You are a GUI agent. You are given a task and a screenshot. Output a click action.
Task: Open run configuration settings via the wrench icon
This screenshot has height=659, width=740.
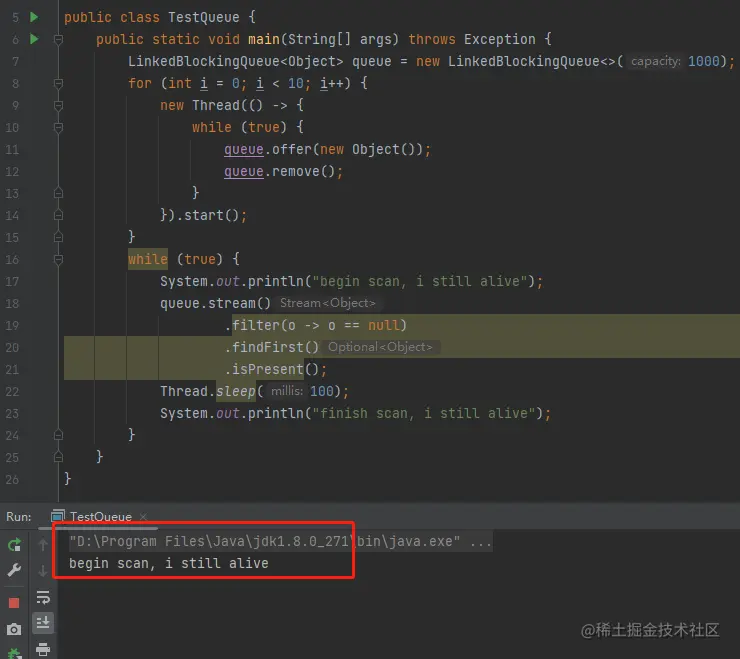[x=14, y=570]
